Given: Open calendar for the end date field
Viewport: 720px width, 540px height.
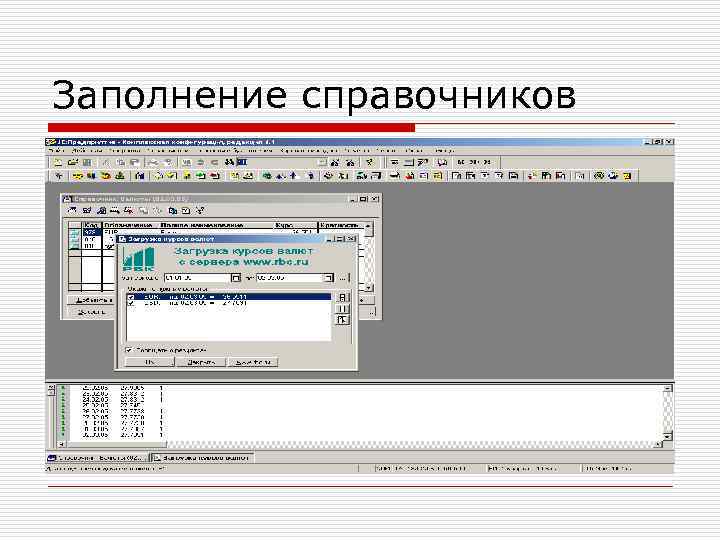Looking at the screenshot, I should 328,278.
